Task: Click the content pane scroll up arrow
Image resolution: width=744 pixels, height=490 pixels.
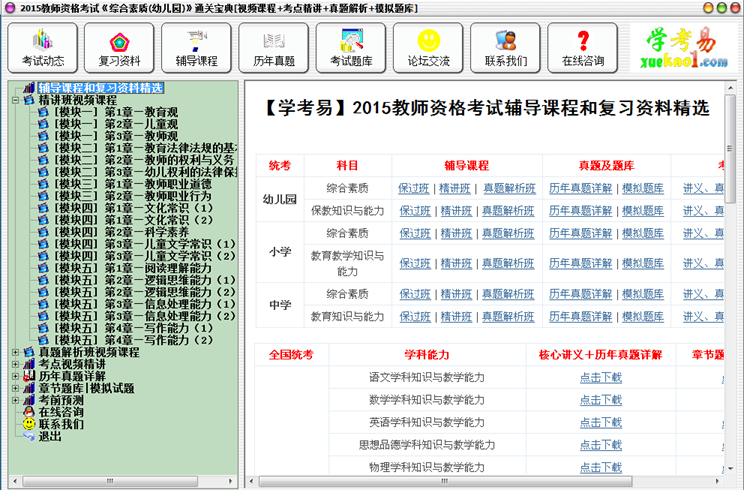Action: [730, 88]
